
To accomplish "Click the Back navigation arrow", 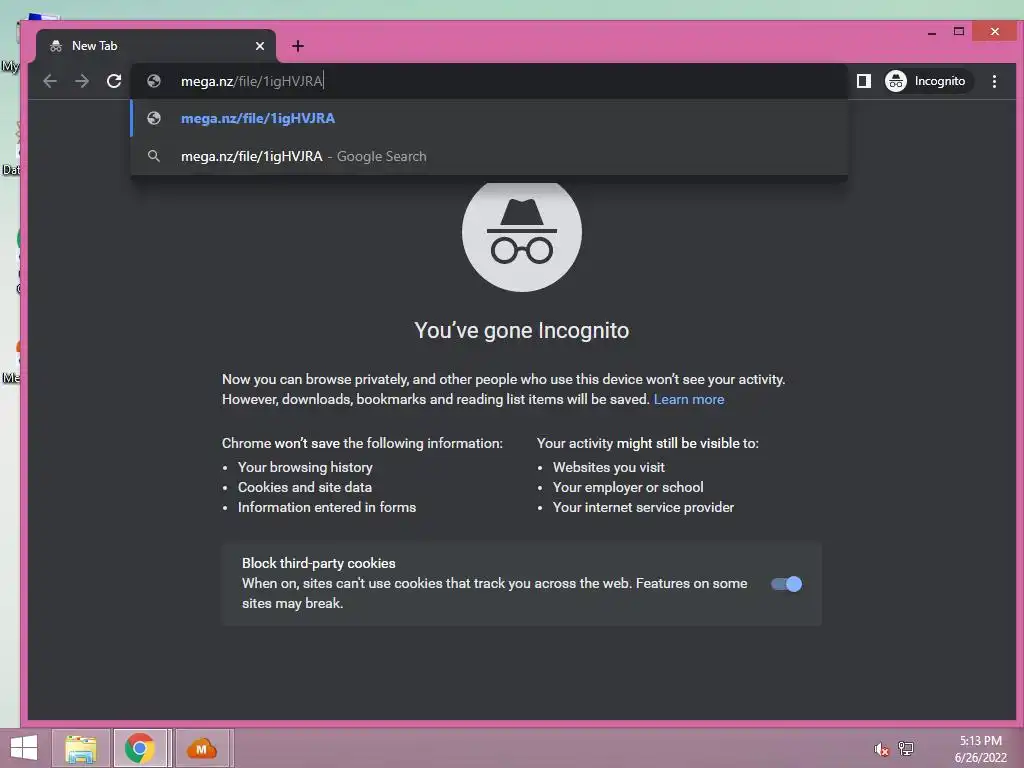I will tap(50, 81).
